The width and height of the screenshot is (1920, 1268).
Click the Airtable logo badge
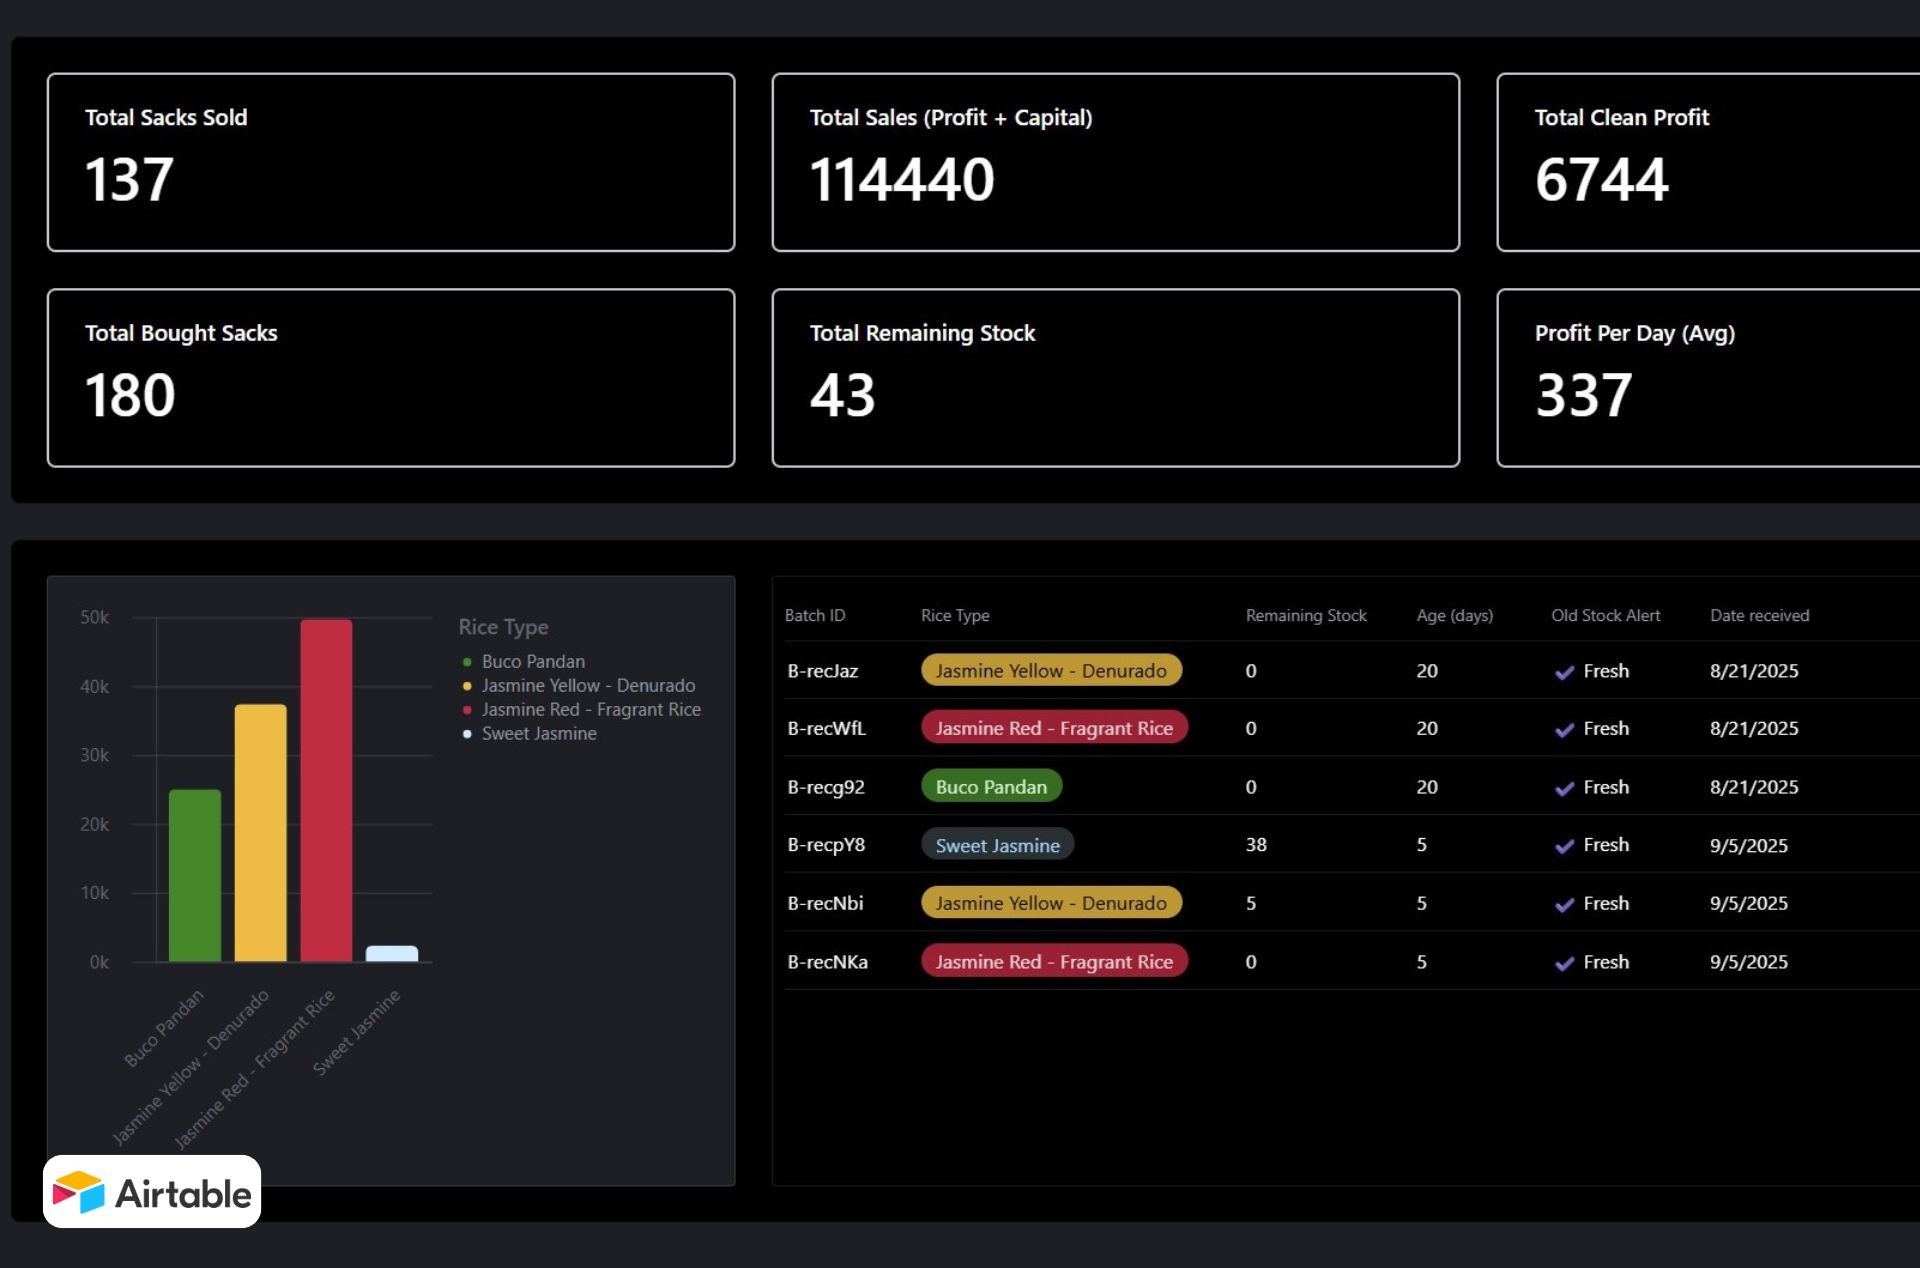pos(152,1192)
